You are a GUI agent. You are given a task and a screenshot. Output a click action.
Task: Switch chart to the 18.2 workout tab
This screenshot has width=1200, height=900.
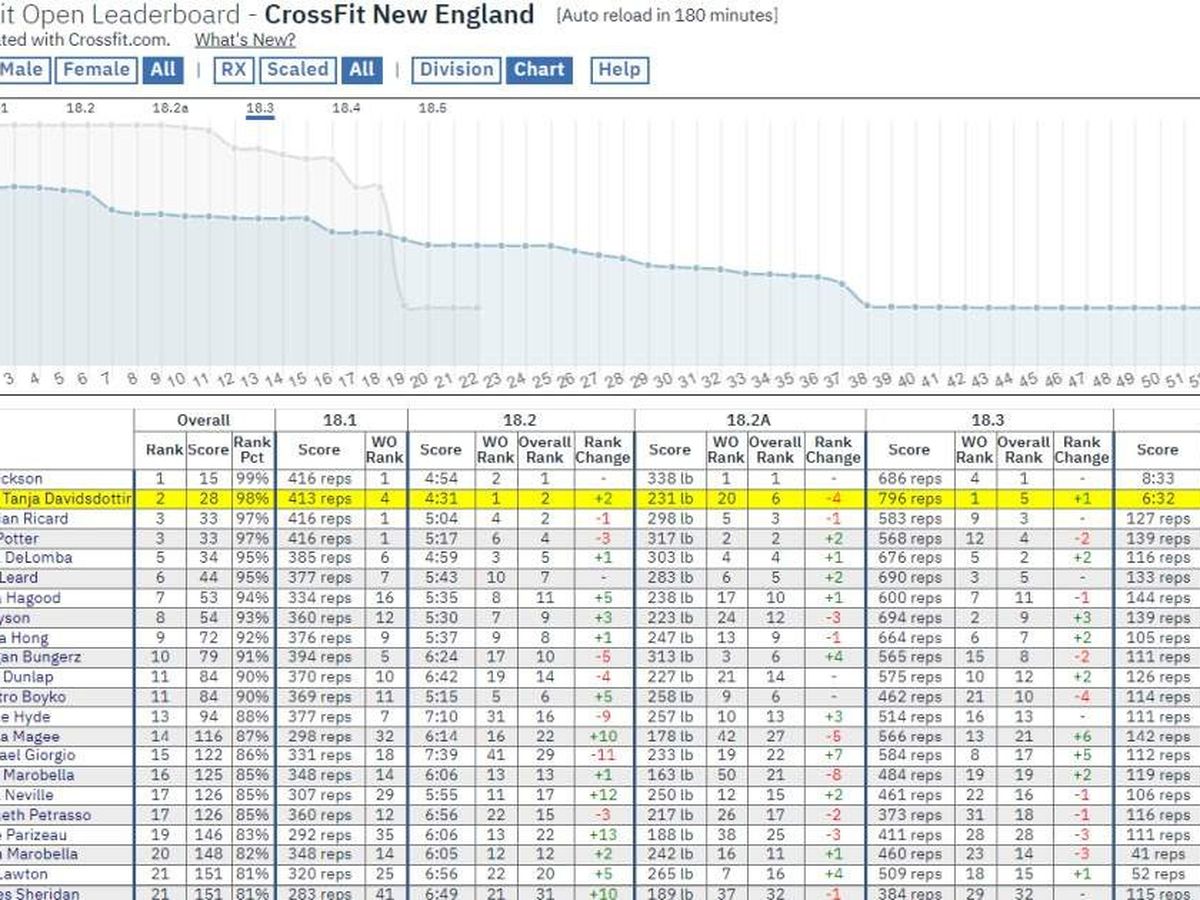80,108
